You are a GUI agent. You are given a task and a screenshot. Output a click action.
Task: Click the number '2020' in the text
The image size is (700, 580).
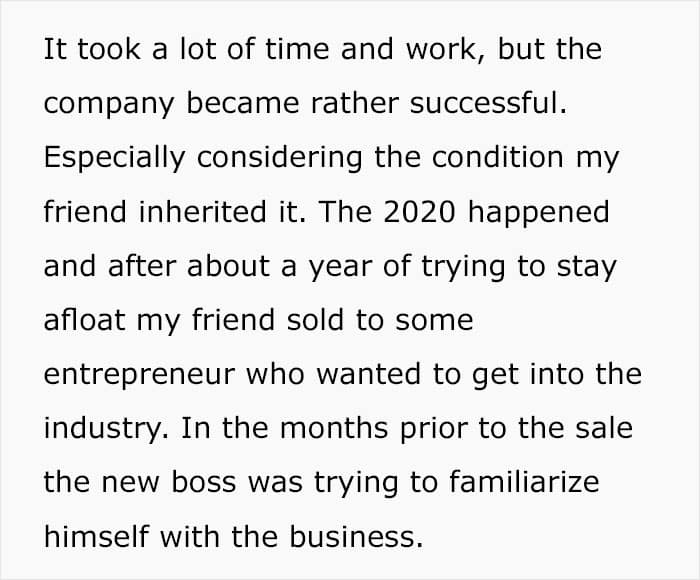point(419,212)
